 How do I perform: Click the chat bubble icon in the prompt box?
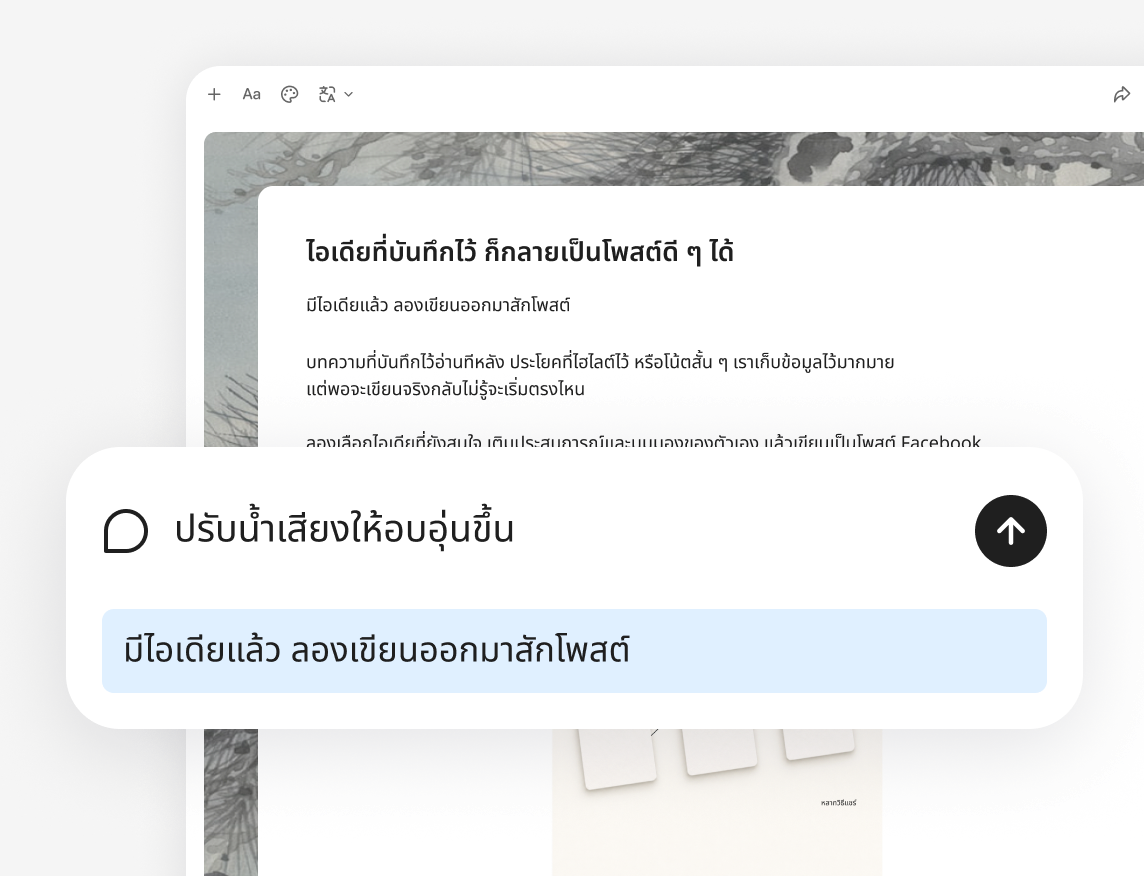(126, 531)
